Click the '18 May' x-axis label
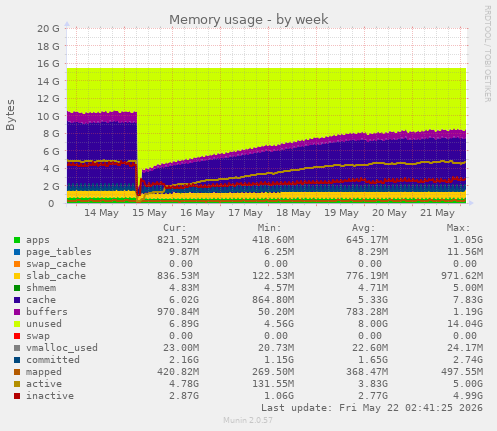The width and height of the screenshot is (497, 431). (x=293, y=213)
